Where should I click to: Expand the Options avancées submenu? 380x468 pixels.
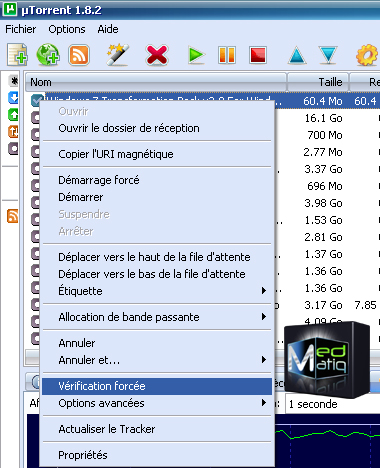click(x=156, y=403)
